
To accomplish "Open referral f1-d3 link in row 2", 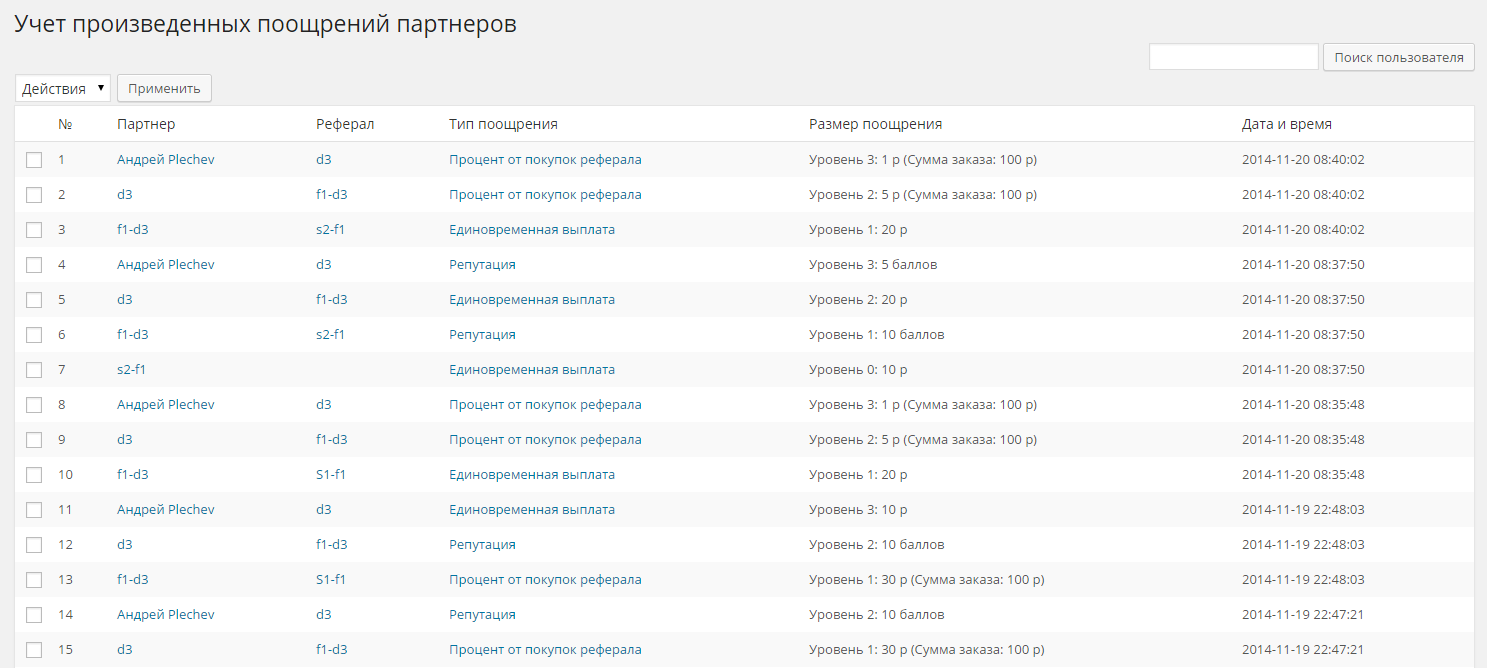I will (x=331, y=195).
